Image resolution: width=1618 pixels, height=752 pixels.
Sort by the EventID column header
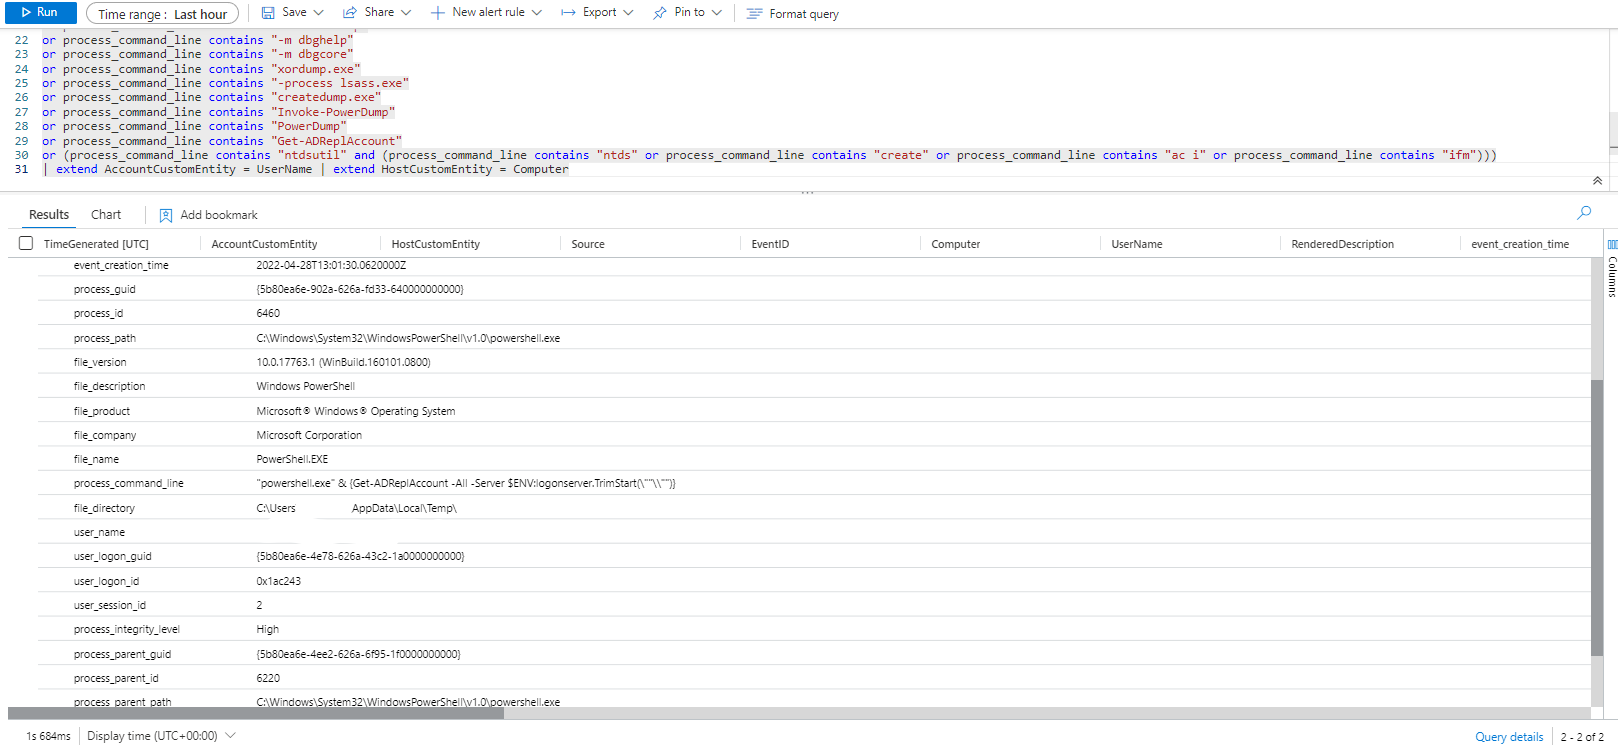[x=770, y=244]
